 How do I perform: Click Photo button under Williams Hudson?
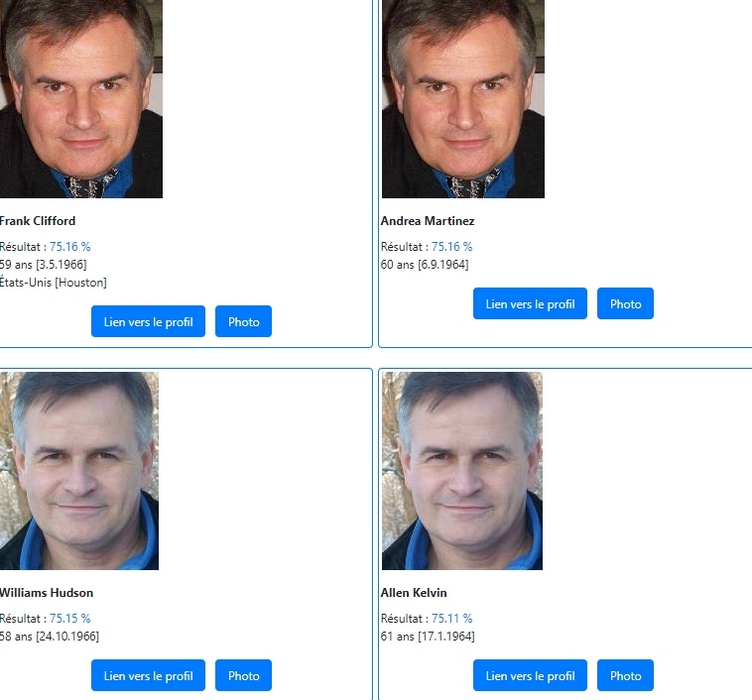[x=244, y=675]
